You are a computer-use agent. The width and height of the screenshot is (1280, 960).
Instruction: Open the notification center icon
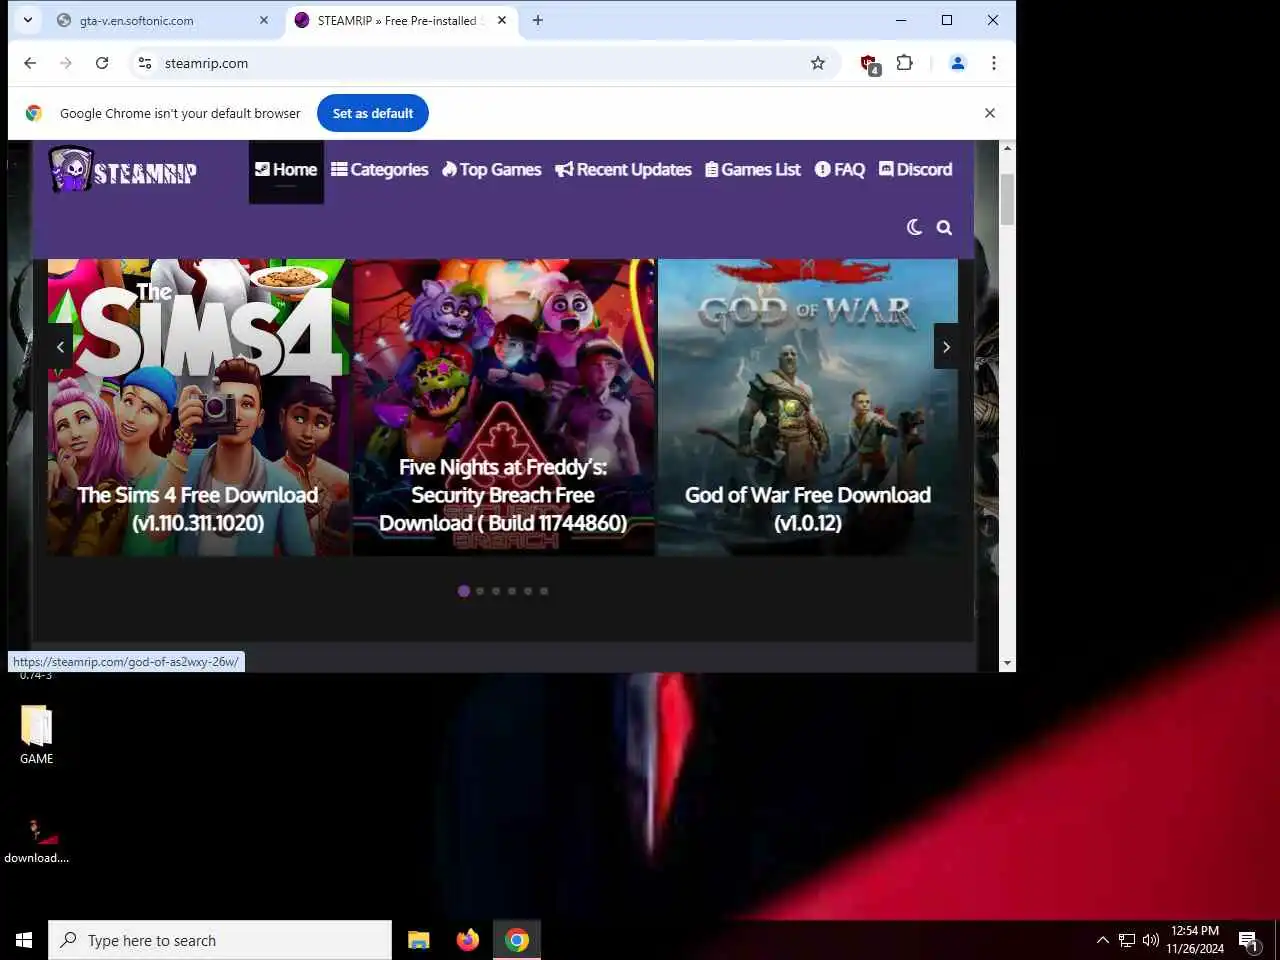point(1249,940)
